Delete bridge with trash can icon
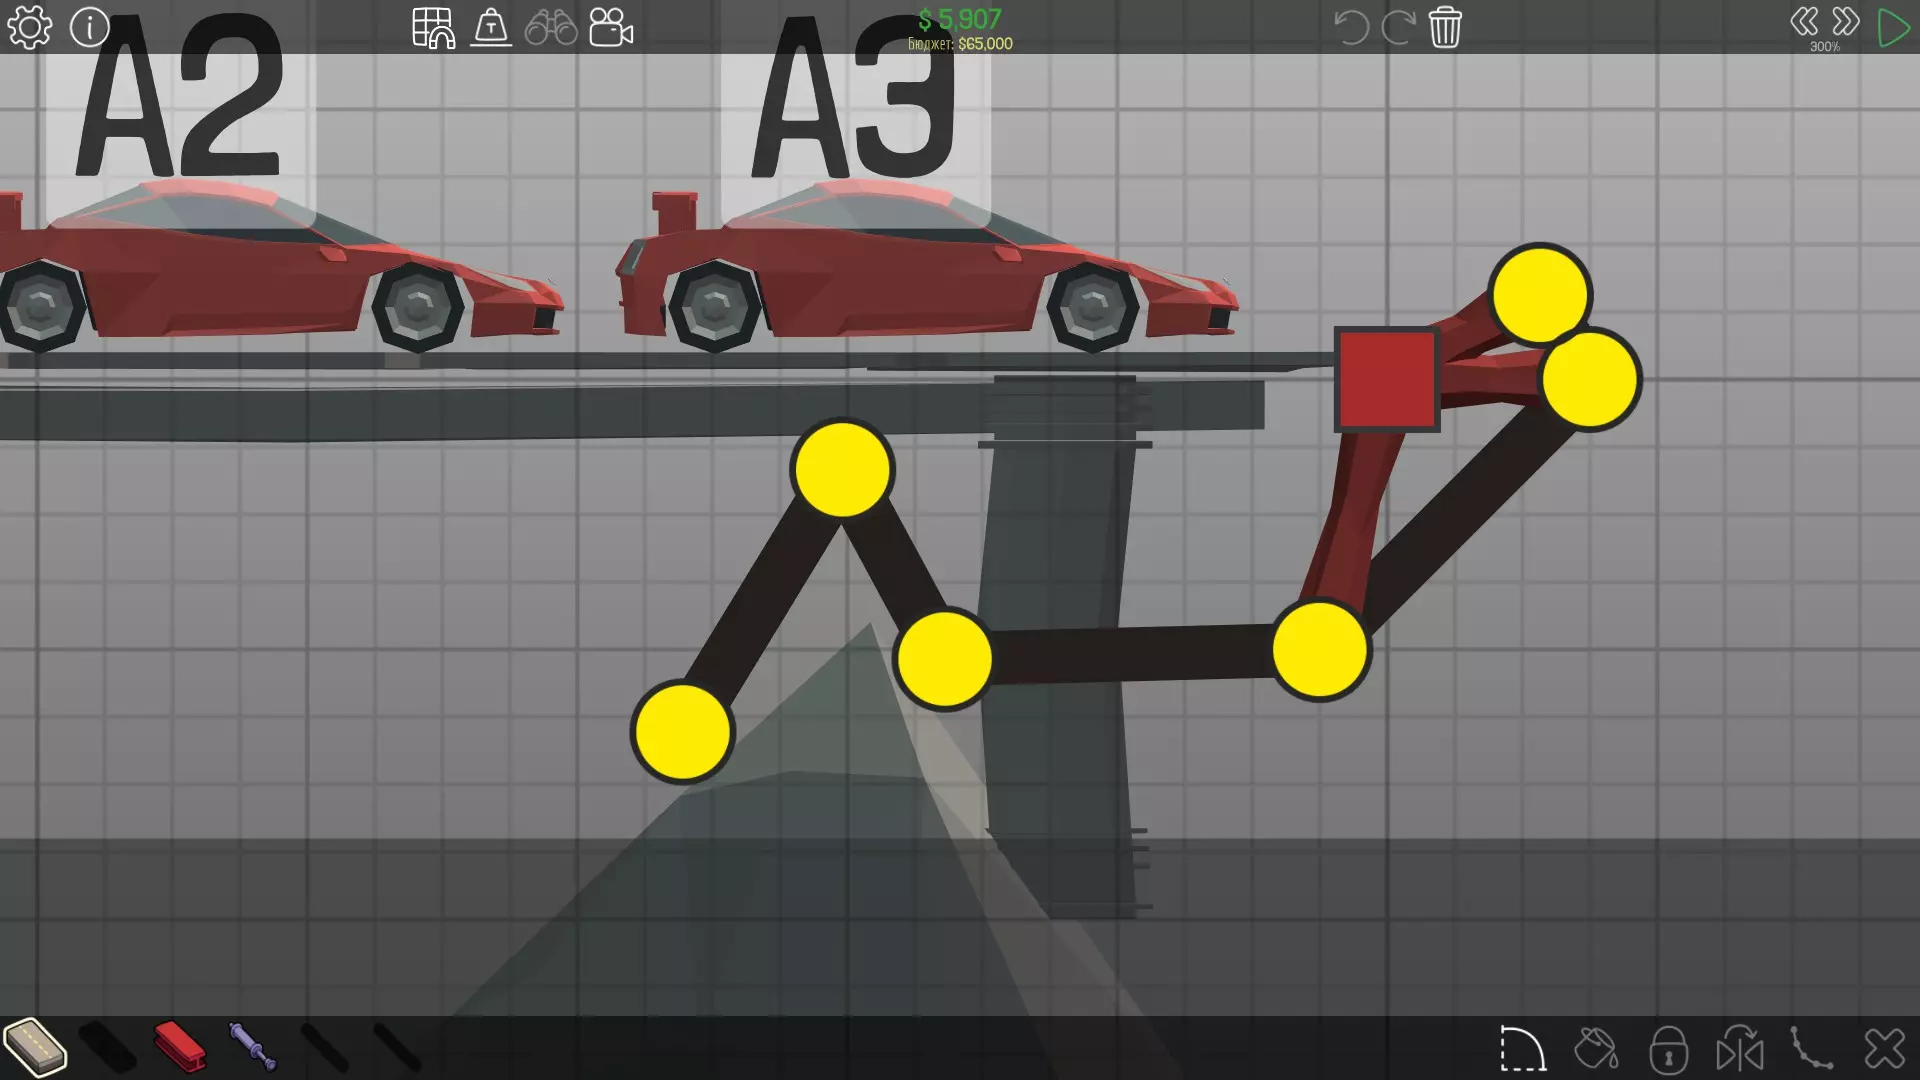Viewport: 1920px width, 1080px height. coord(1445,28)
